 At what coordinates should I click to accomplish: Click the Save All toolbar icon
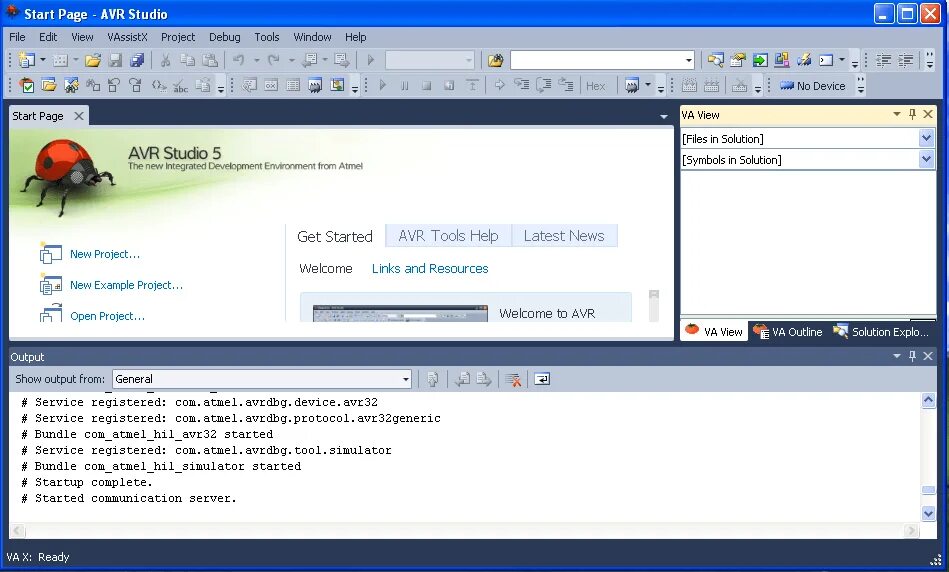click(137, 60)
